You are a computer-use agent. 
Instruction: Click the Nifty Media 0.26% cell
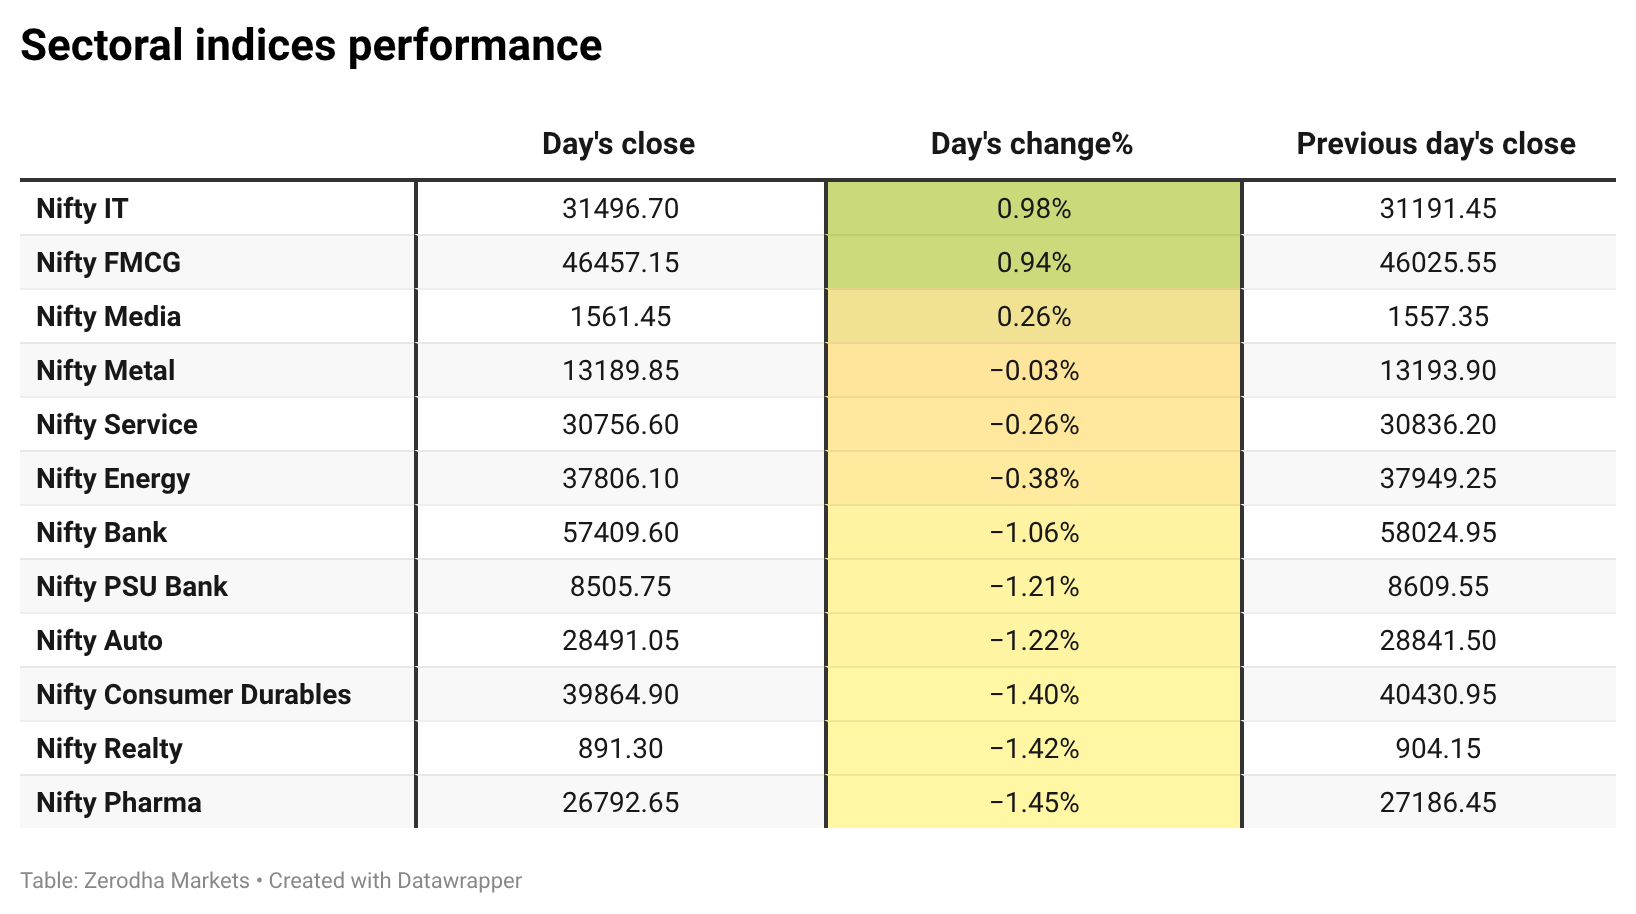coord(1034,316)
